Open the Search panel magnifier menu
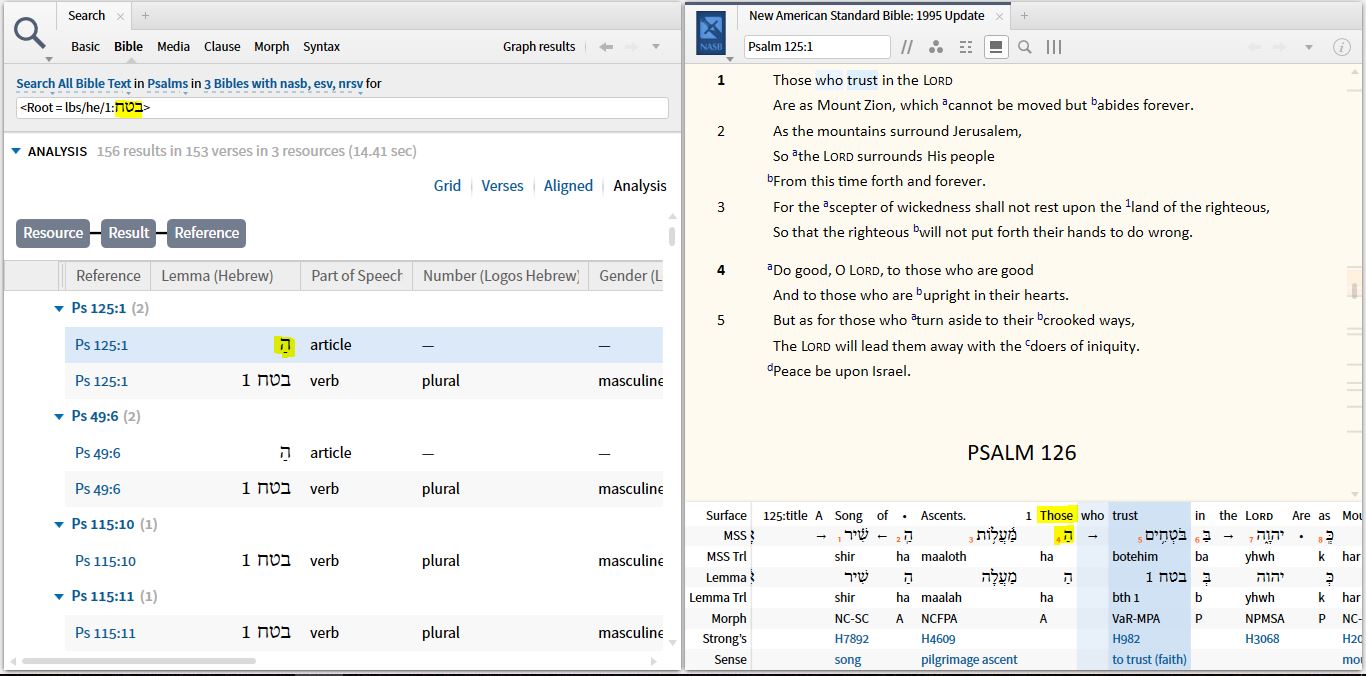This screenshot has height=676, width=1366. tap(30, 34)
